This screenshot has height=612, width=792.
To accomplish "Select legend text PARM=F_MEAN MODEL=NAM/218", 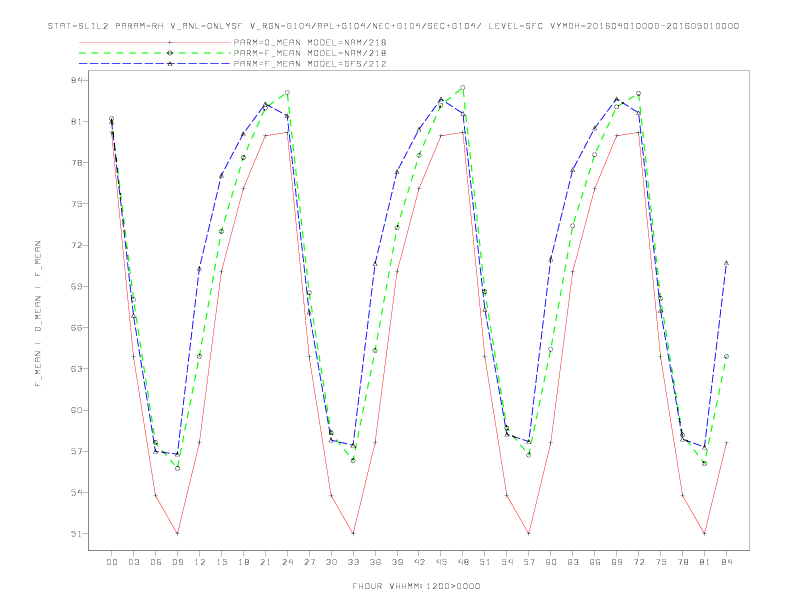I will coord(310,53).
